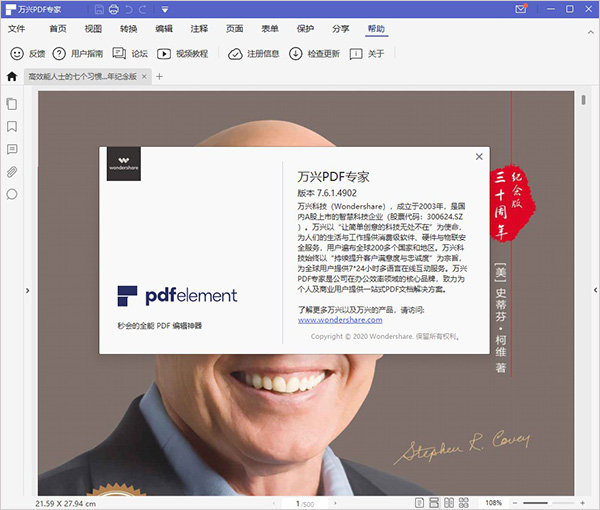Click the version 7.6.1.4902 text
600x510 pixels.
tap(327, 192)
